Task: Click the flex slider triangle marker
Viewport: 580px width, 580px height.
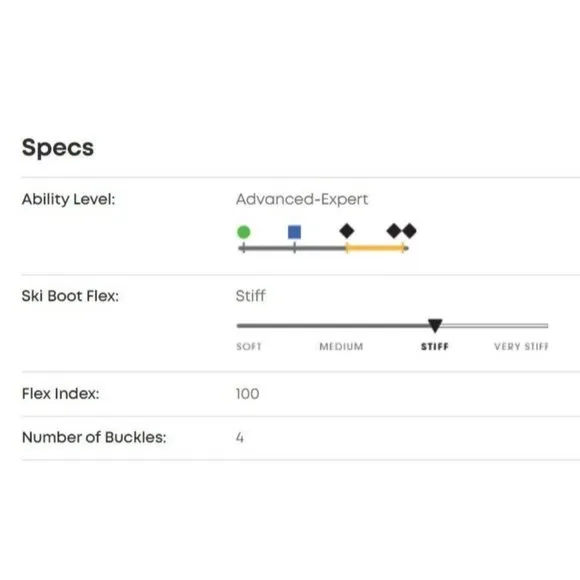Action: click(x=435, y=326)
